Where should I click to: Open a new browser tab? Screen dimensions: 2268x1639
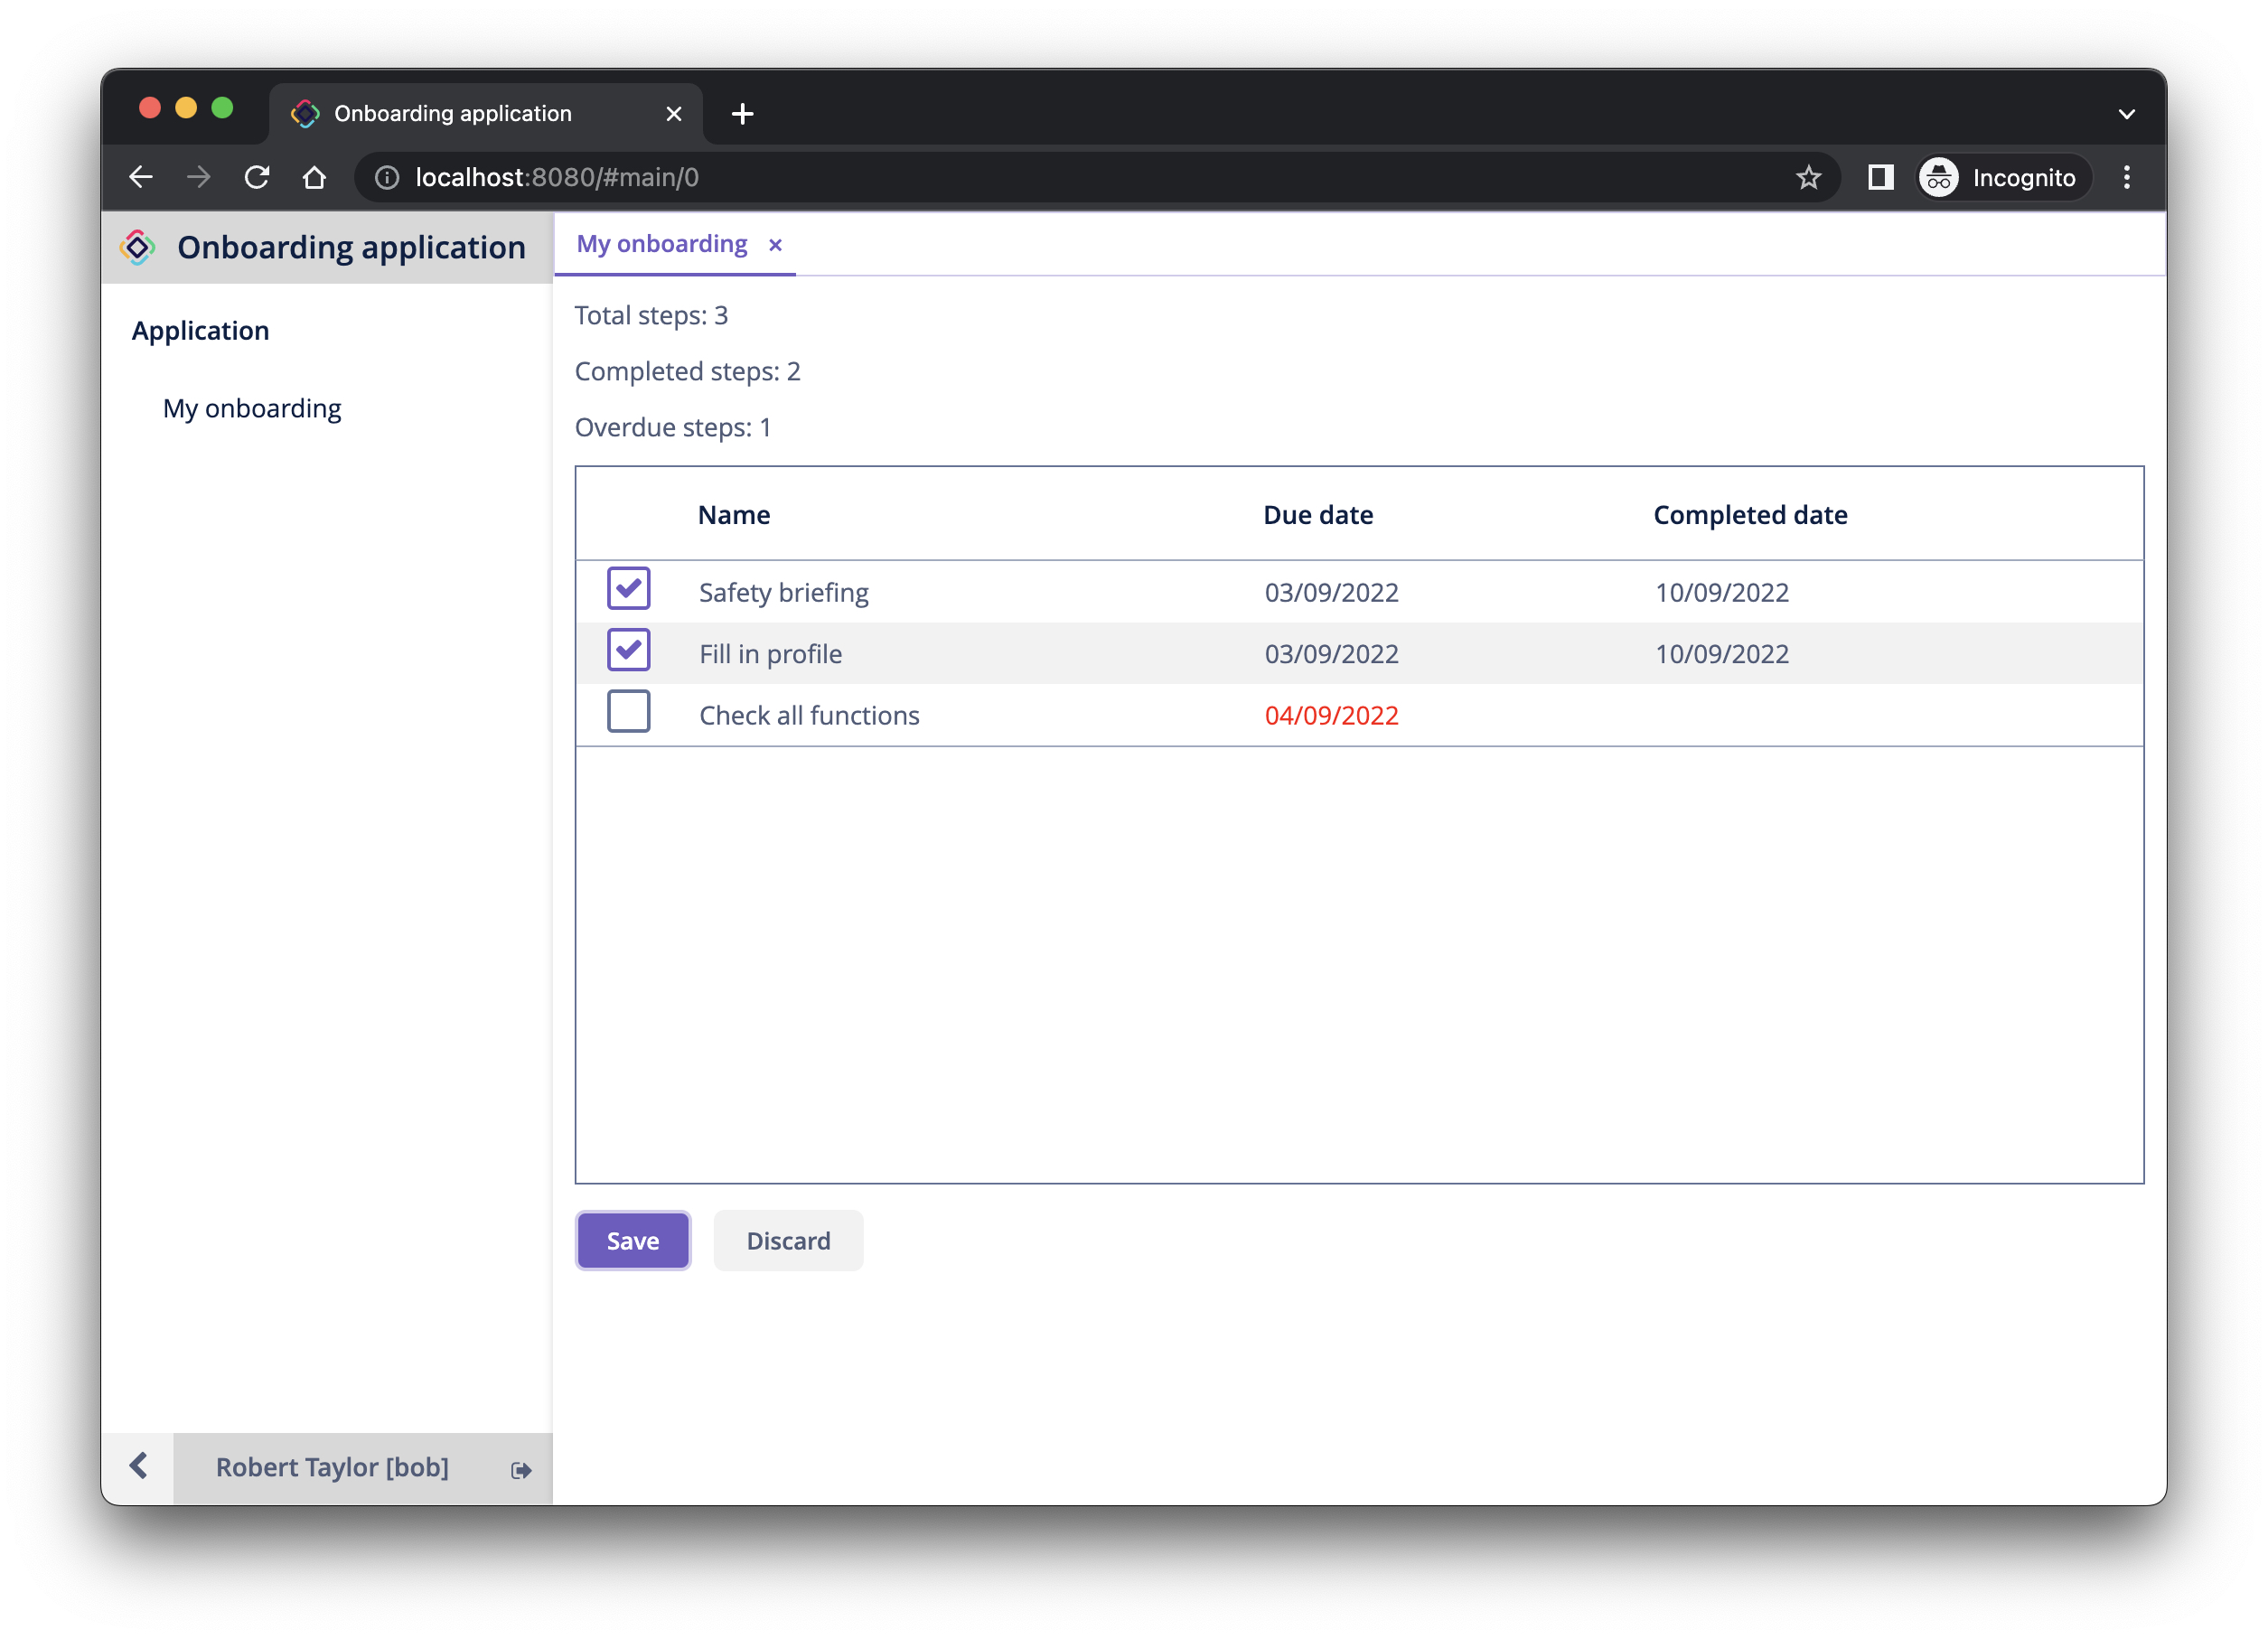[742, 114]
